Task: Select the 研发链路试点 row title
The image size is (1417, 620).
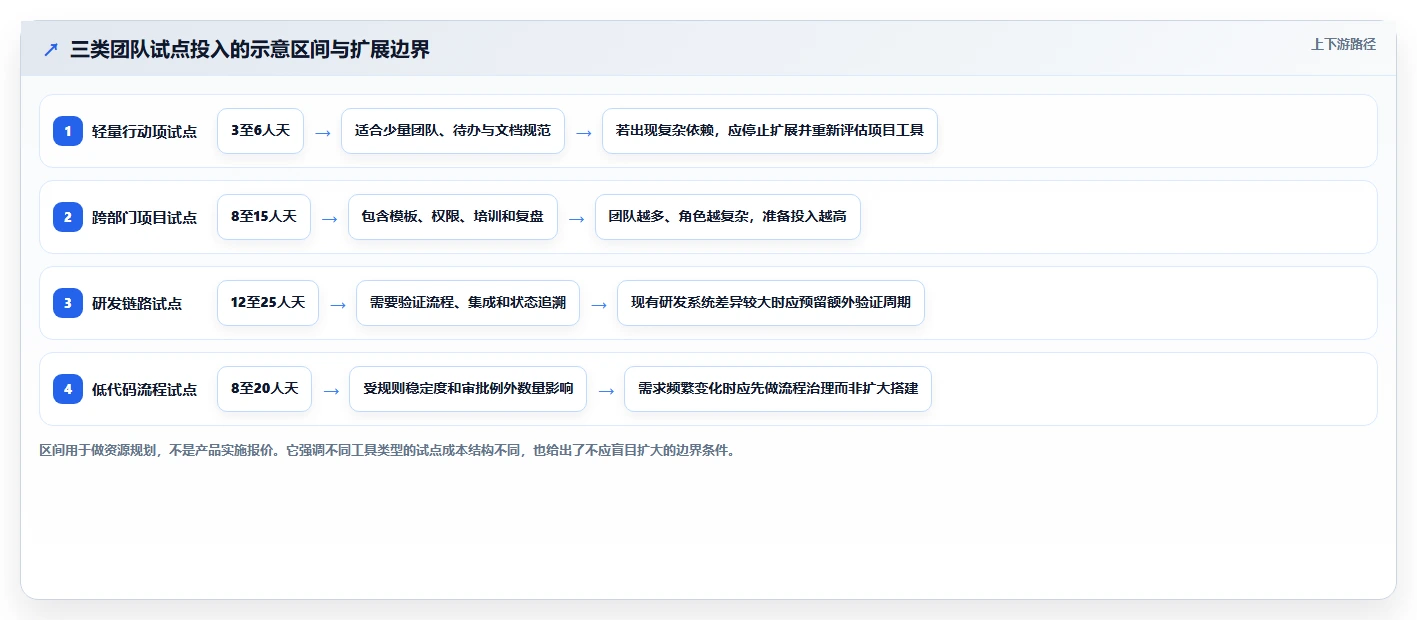Action: (x=137, y=303)
